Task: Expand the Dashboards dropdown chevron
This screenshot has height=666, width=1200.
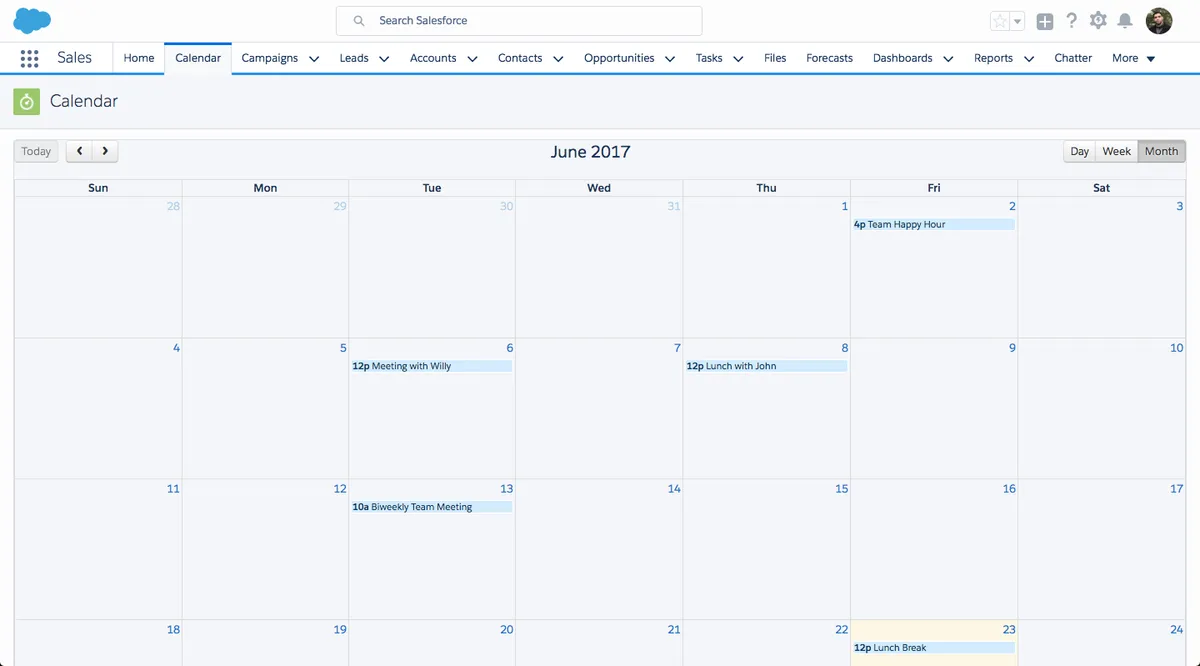Action: [x=948, y=59]
